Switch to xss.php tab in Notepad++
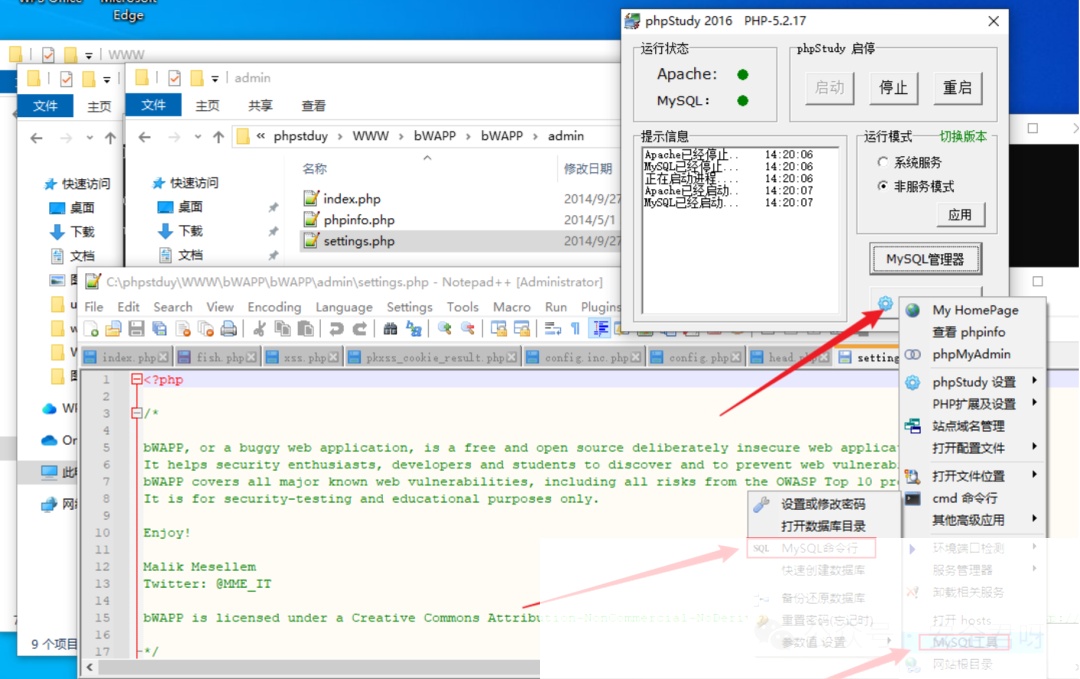 [302, 357]
